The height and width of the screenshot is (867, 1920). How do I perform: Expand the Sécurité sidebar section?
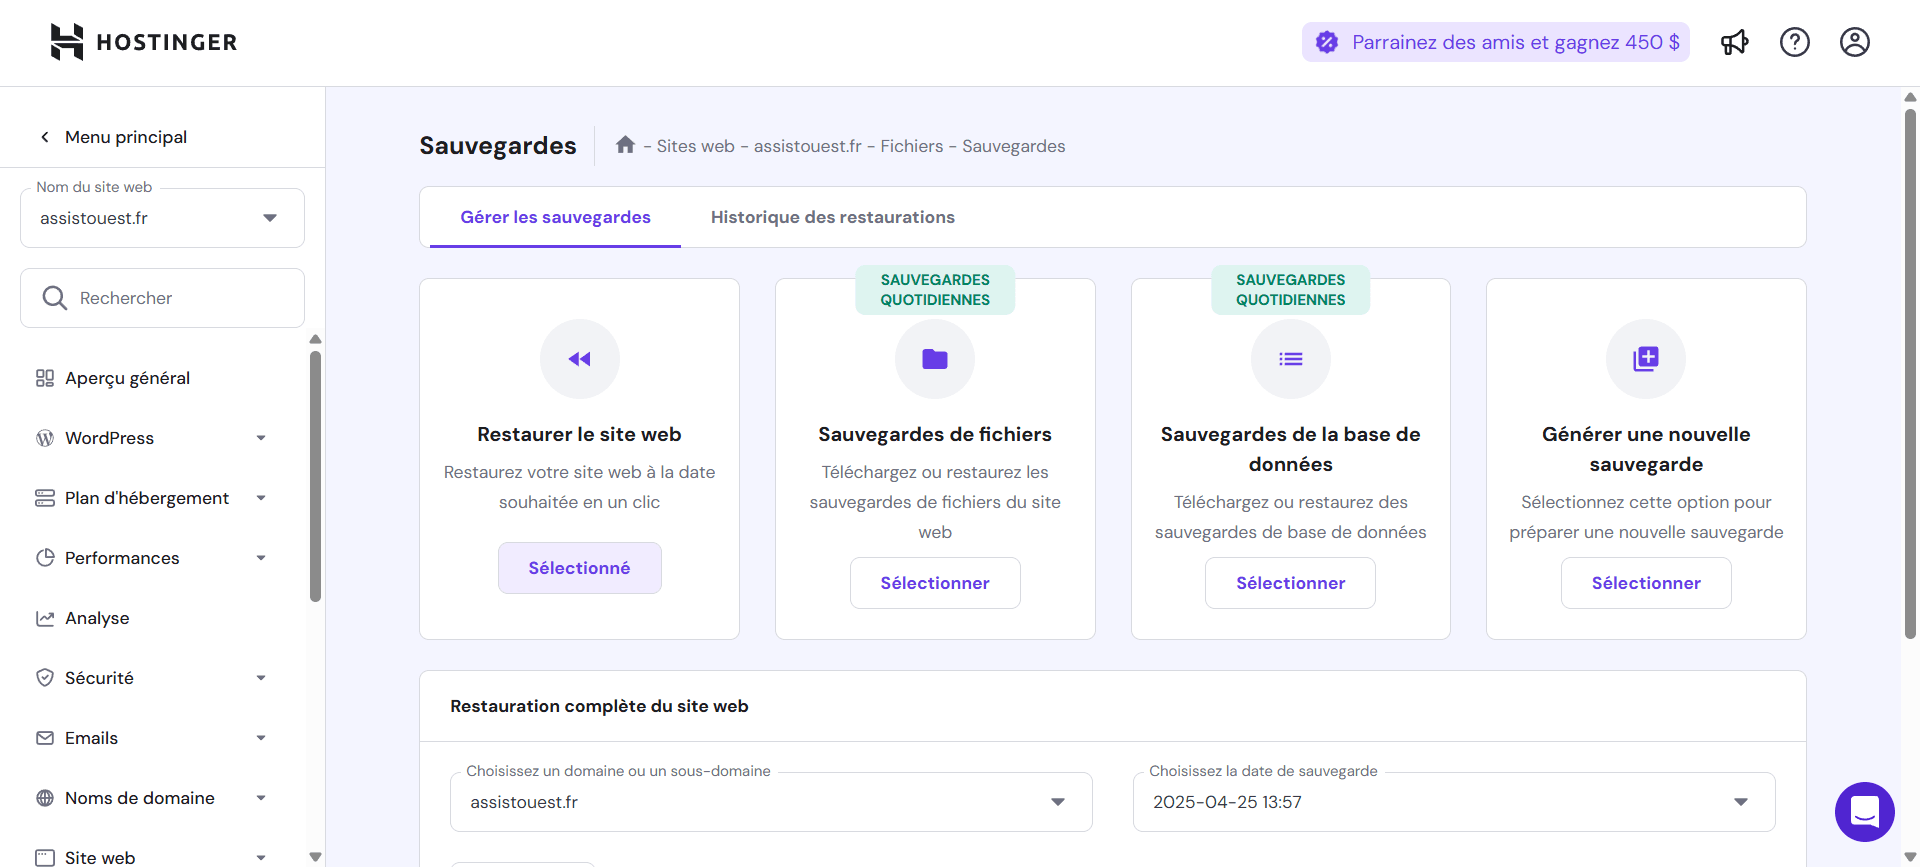pos(150,678)
